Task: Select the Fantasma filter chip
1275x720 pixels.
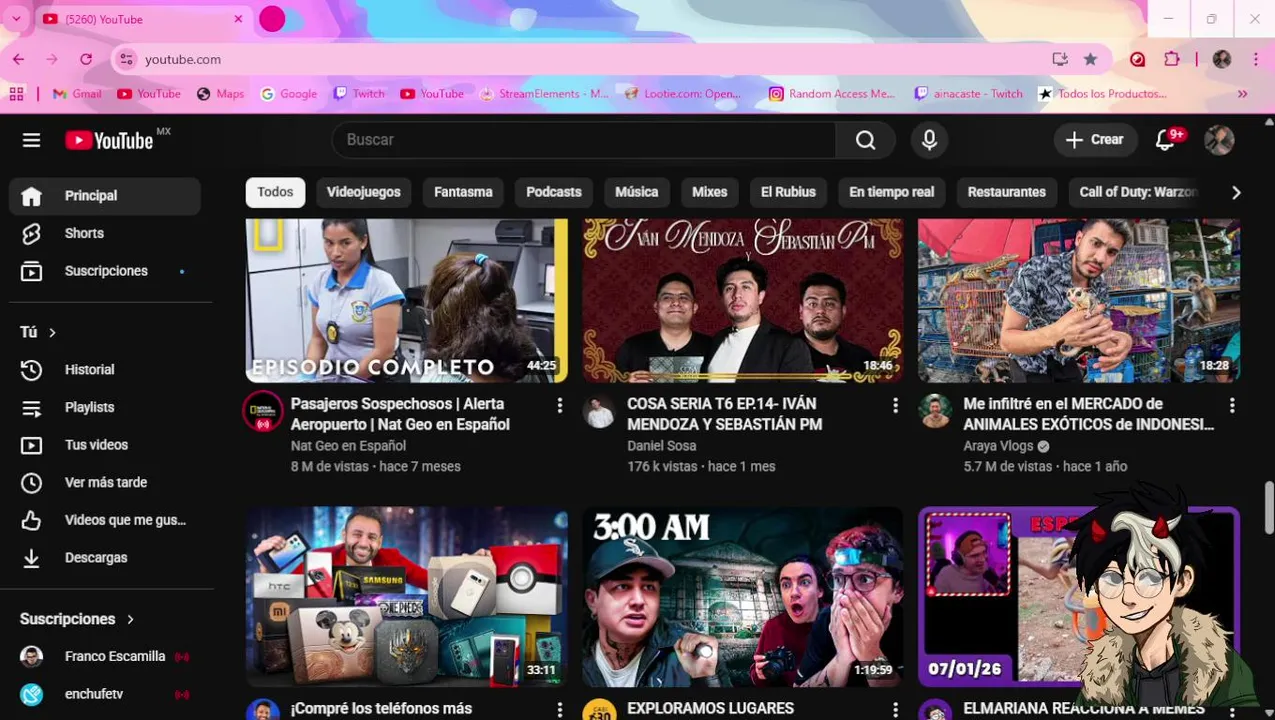Action: point(463,192)
